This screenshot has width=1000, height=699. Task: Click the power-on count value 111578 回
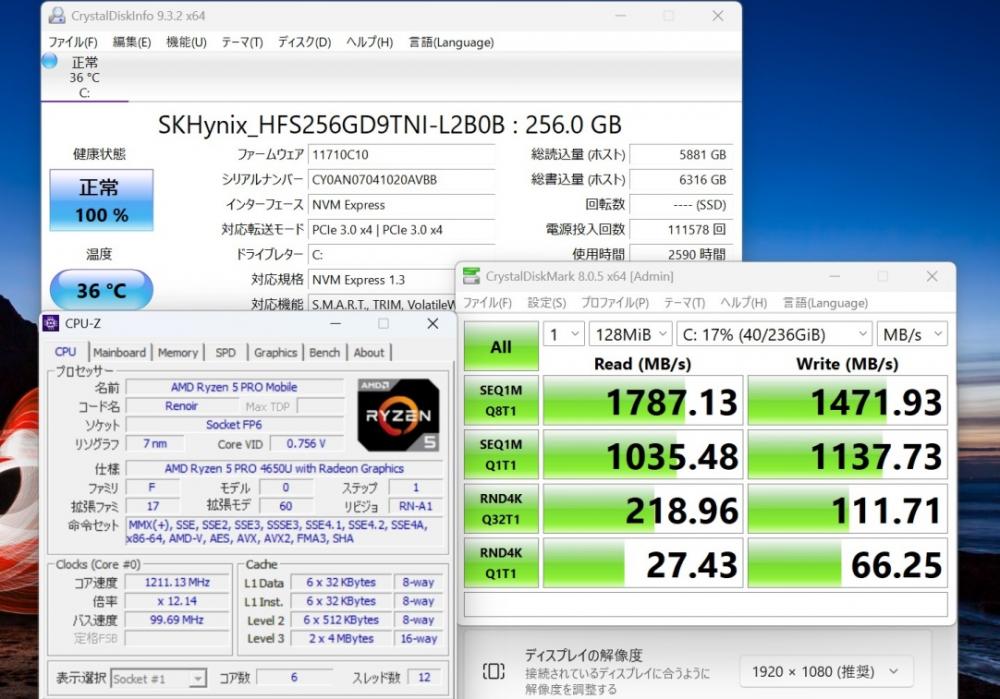(680, 230)
